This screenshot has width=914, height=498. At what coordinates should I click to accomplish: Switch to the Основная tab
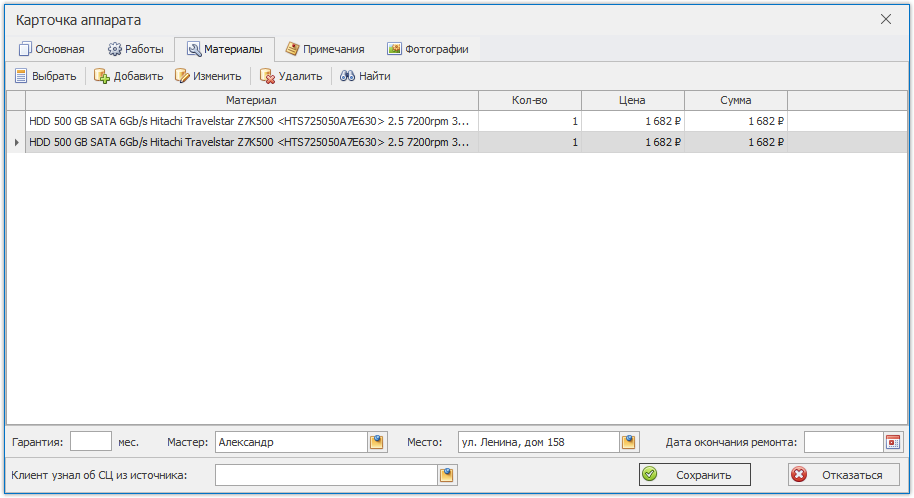pos(52,49)
